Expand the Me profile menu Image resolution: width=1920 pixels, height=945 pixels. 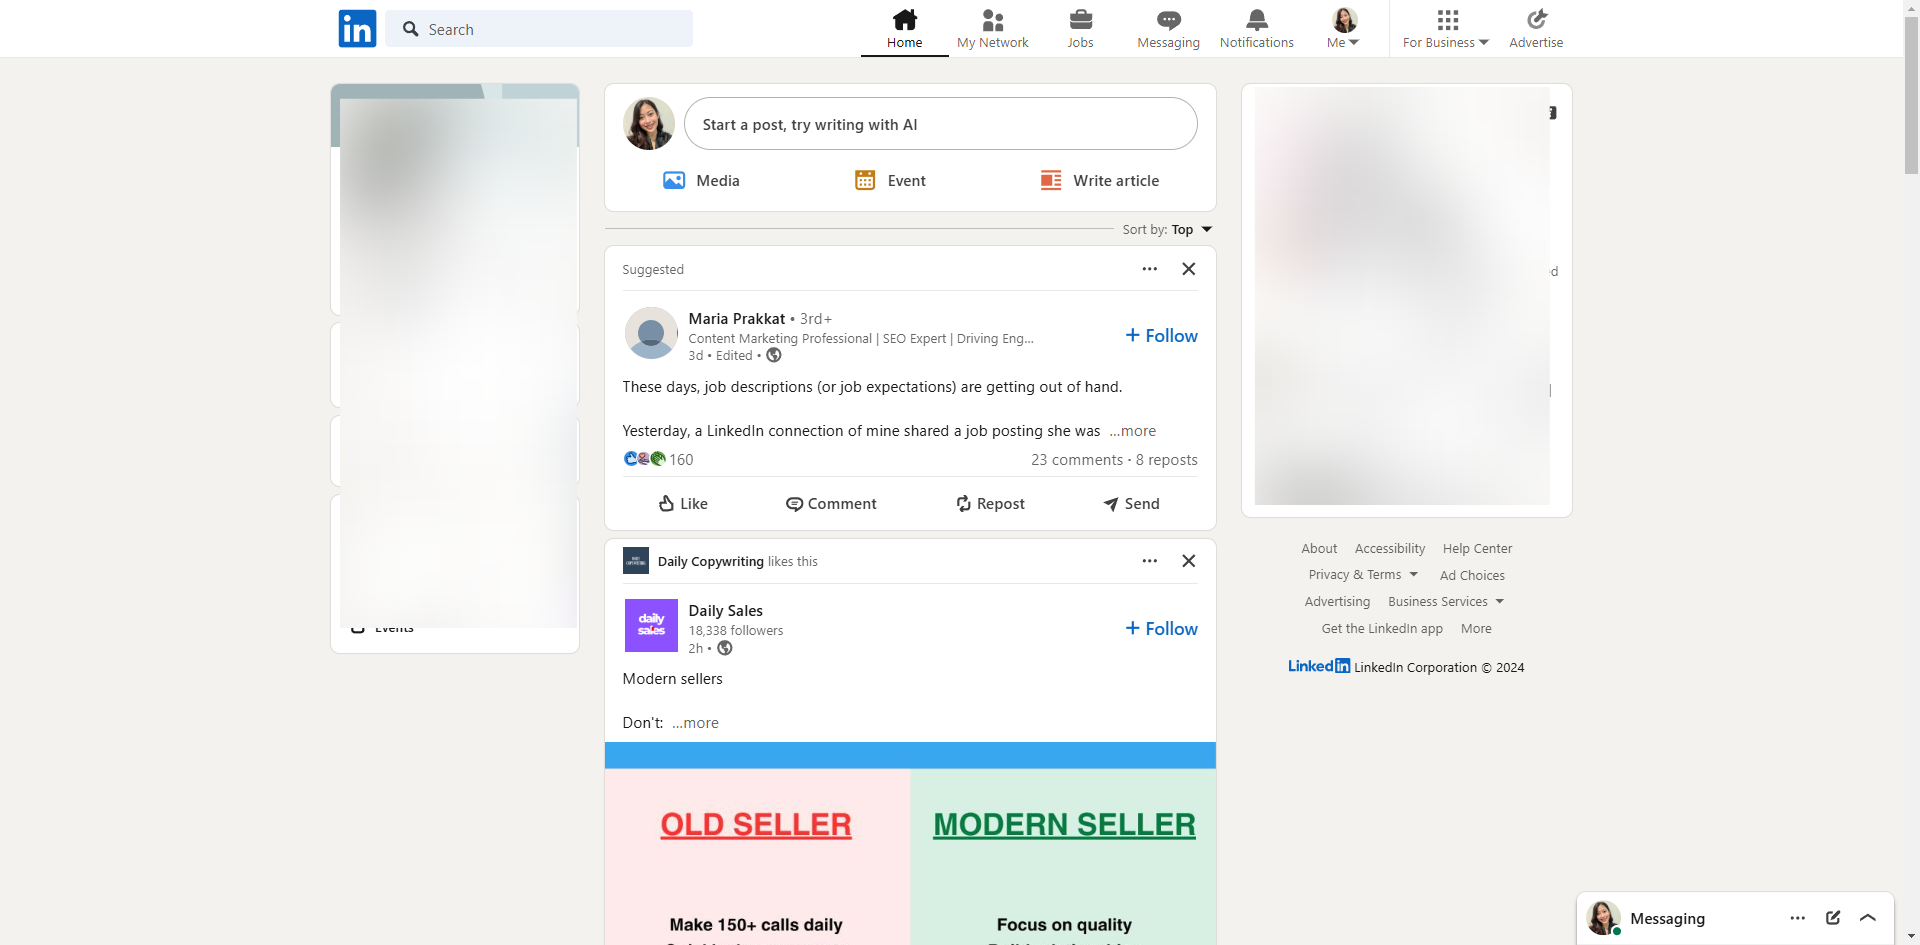click(1343, 29)
